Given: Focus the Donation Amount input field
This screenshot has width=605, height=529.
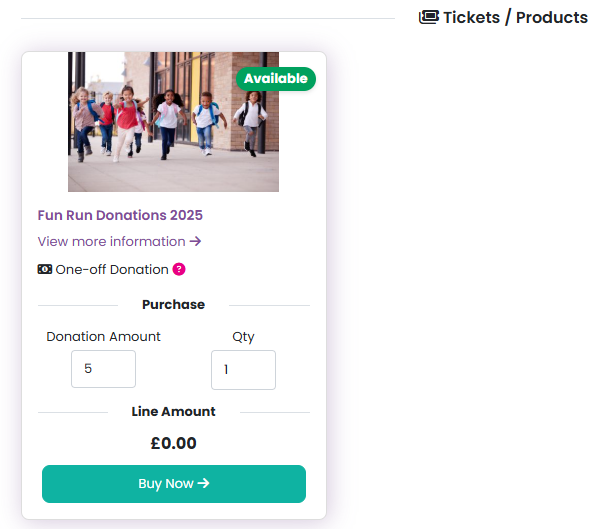Looking at the screenshot, I should [103, 369].
